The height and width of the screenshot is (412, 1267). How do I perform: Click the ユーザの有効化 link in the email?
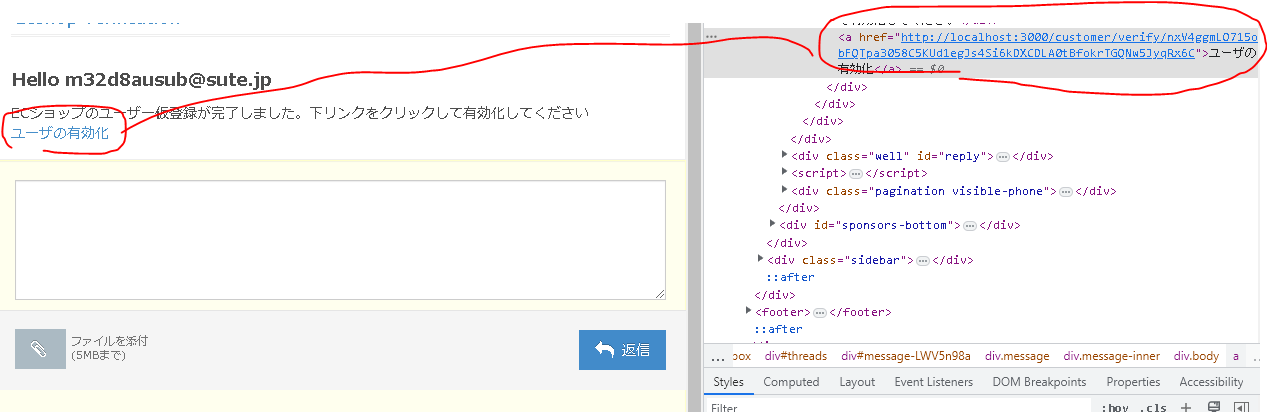point(60,133)
